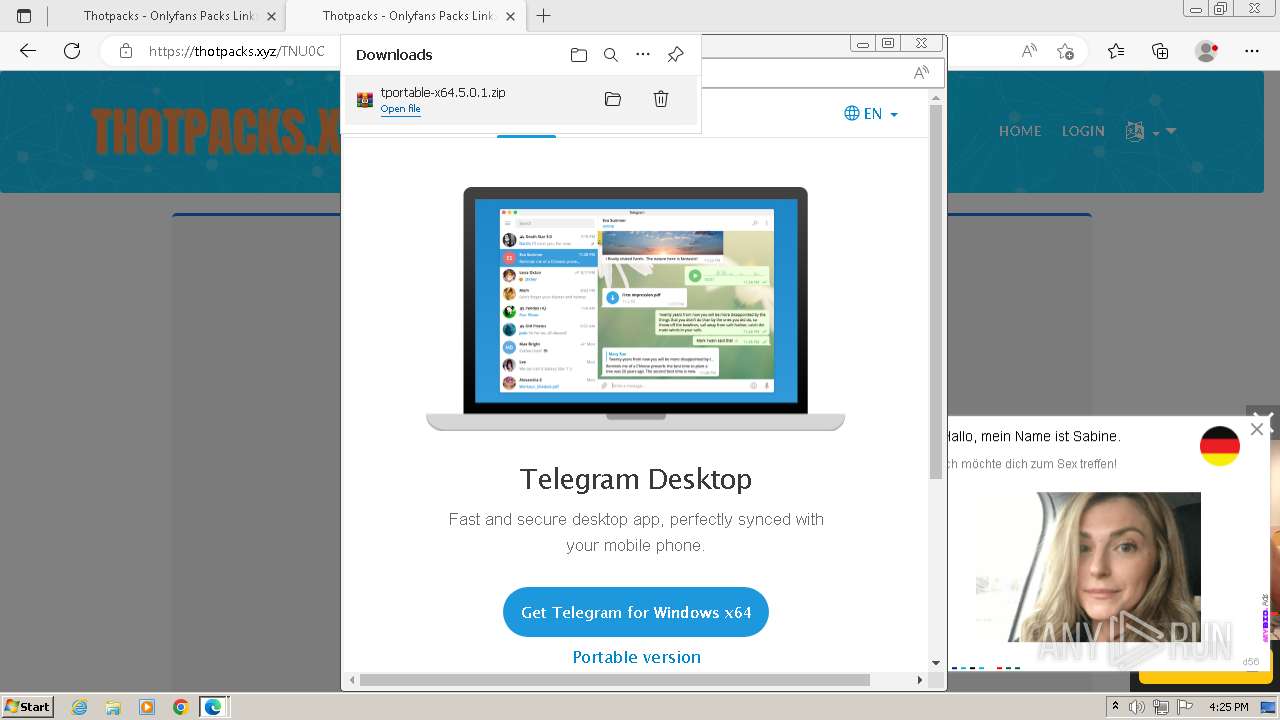Open the Edge profile avatar
The width and height of the screenshot is (1280, 720).
[1207, 51]
